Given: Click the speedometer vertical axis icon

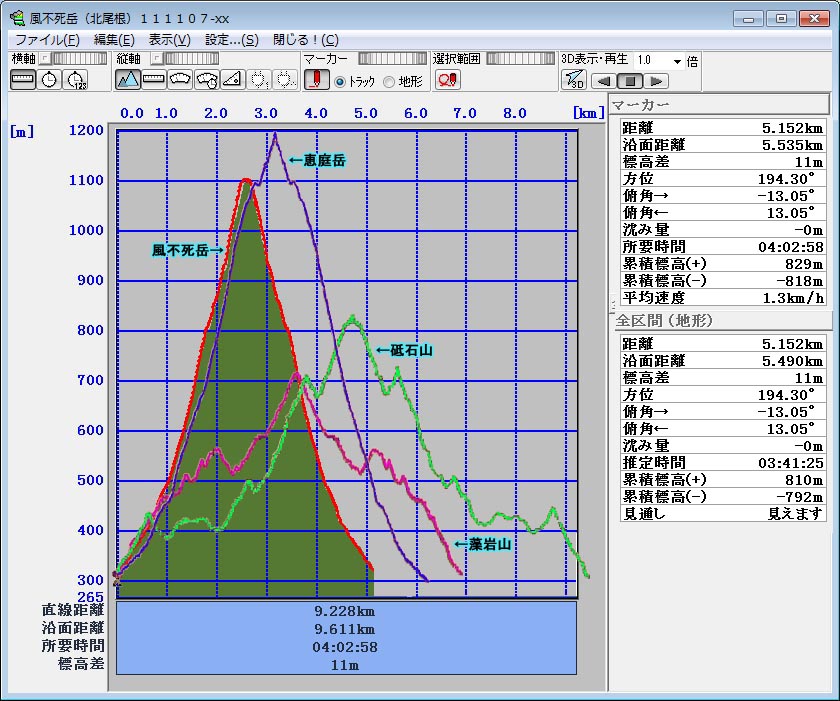Looking at the screenshot, I should (181, 80).
